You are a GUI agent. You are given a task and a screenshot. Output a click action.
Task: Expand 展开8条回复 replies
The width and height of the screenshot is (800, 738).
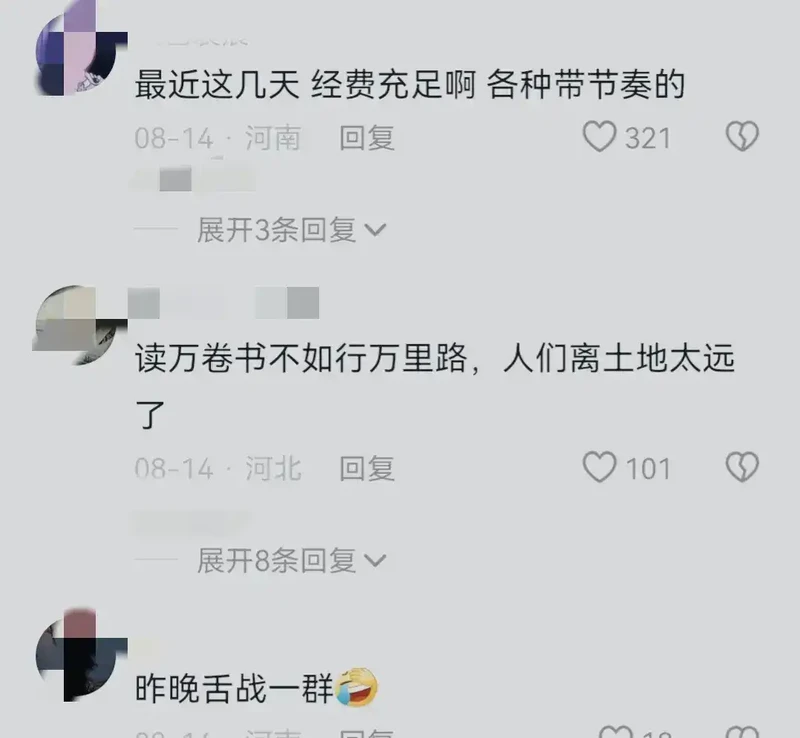[x=291, y=561]
